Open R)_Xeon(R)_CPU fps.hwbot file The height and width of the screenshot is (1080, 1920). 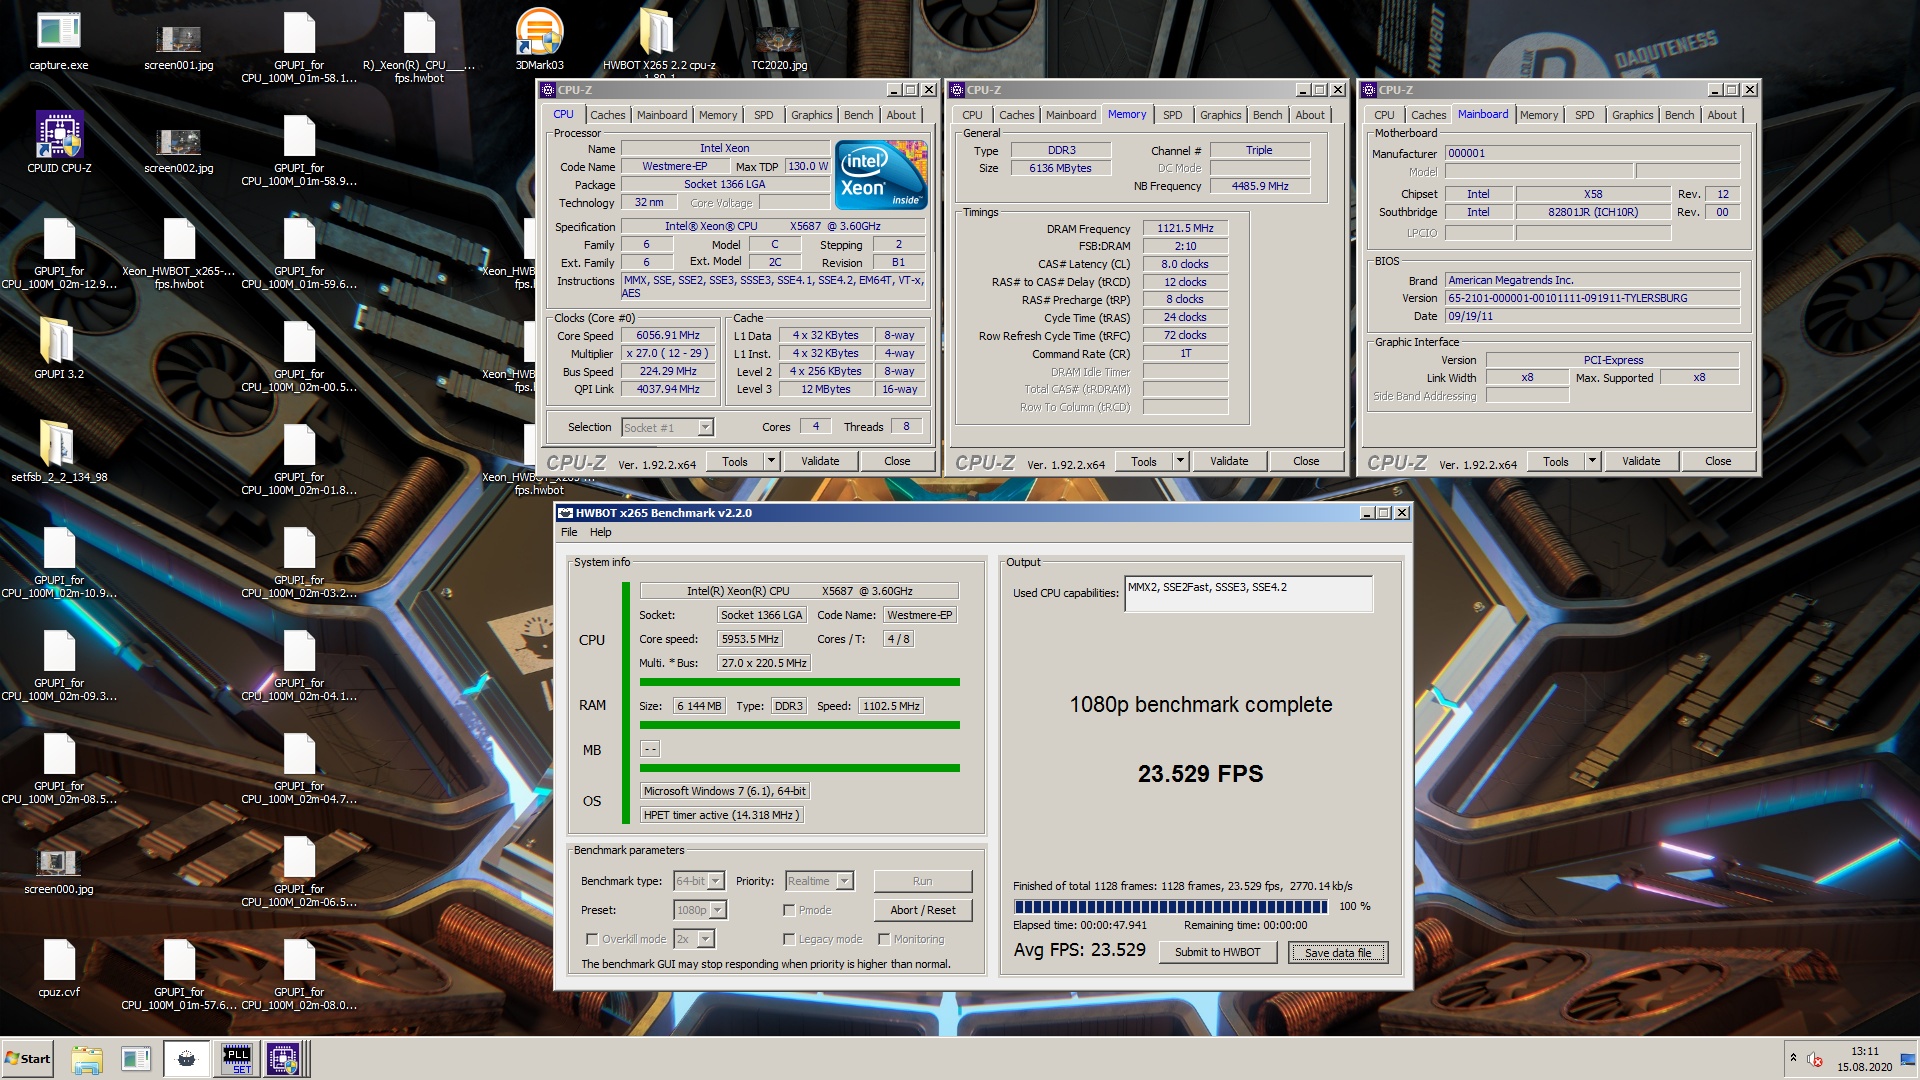419,48
